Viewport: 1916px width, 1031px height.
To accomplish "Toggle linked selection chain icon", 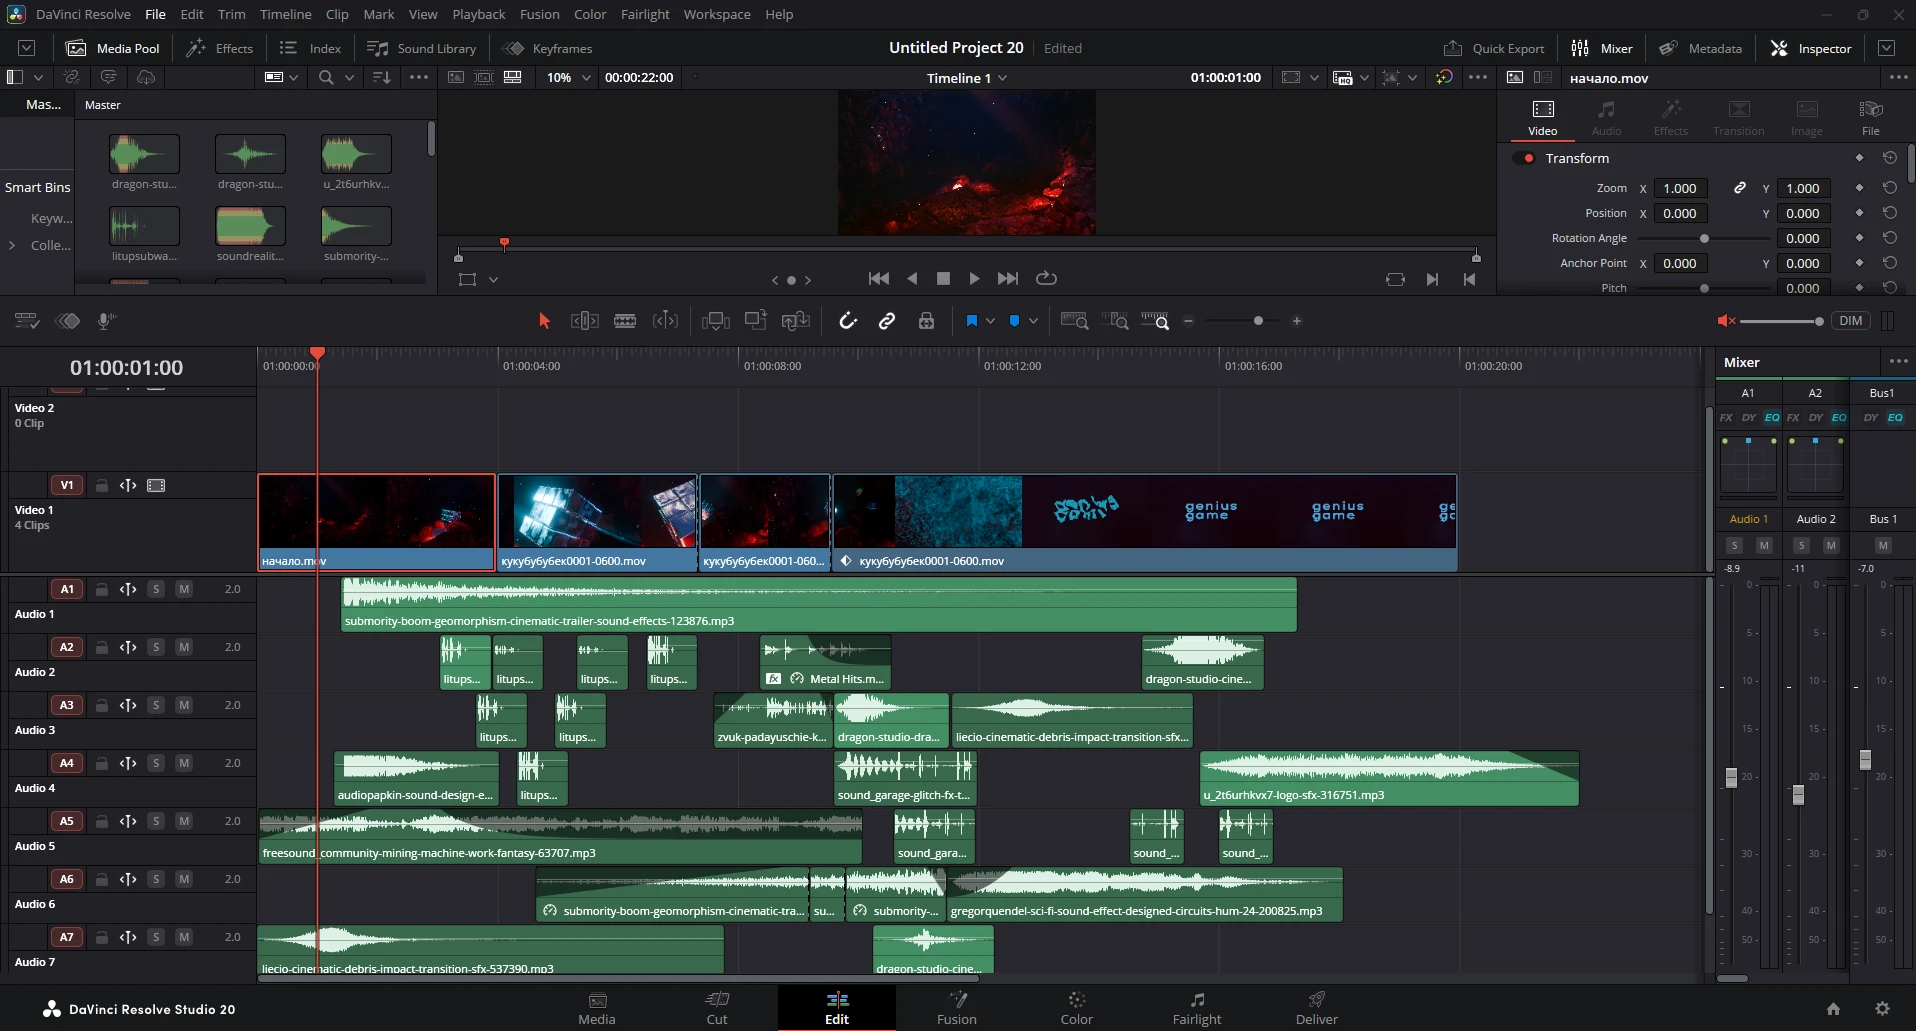I will pos(887,321).
